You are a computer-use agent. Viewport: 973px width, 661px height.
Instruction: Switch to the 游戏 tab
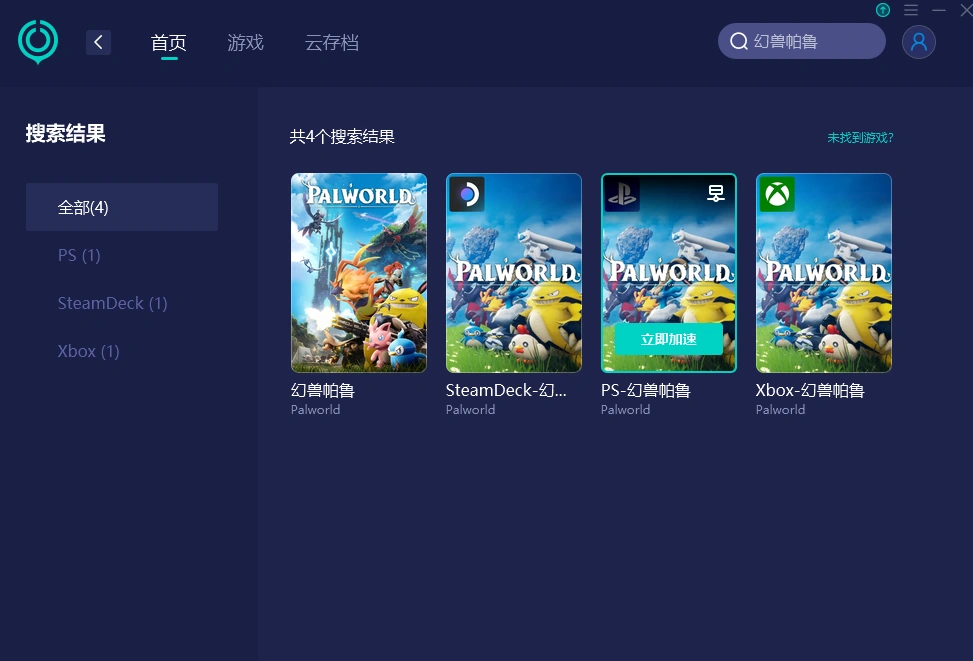(245, 42)
